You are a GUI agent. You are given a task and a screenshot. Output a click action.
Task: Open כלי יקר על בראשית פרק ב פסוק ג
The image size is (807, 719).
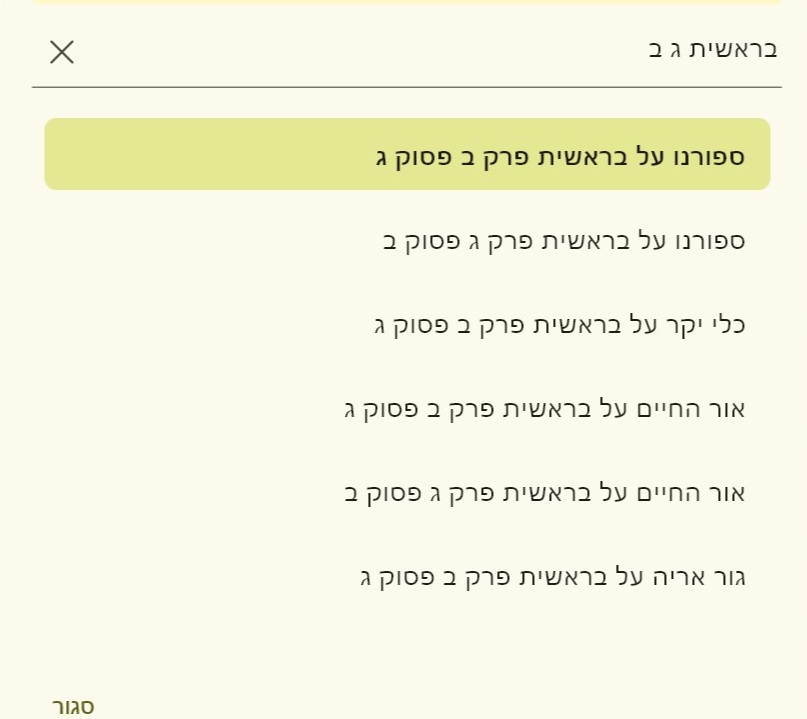(x=559, y=324)
